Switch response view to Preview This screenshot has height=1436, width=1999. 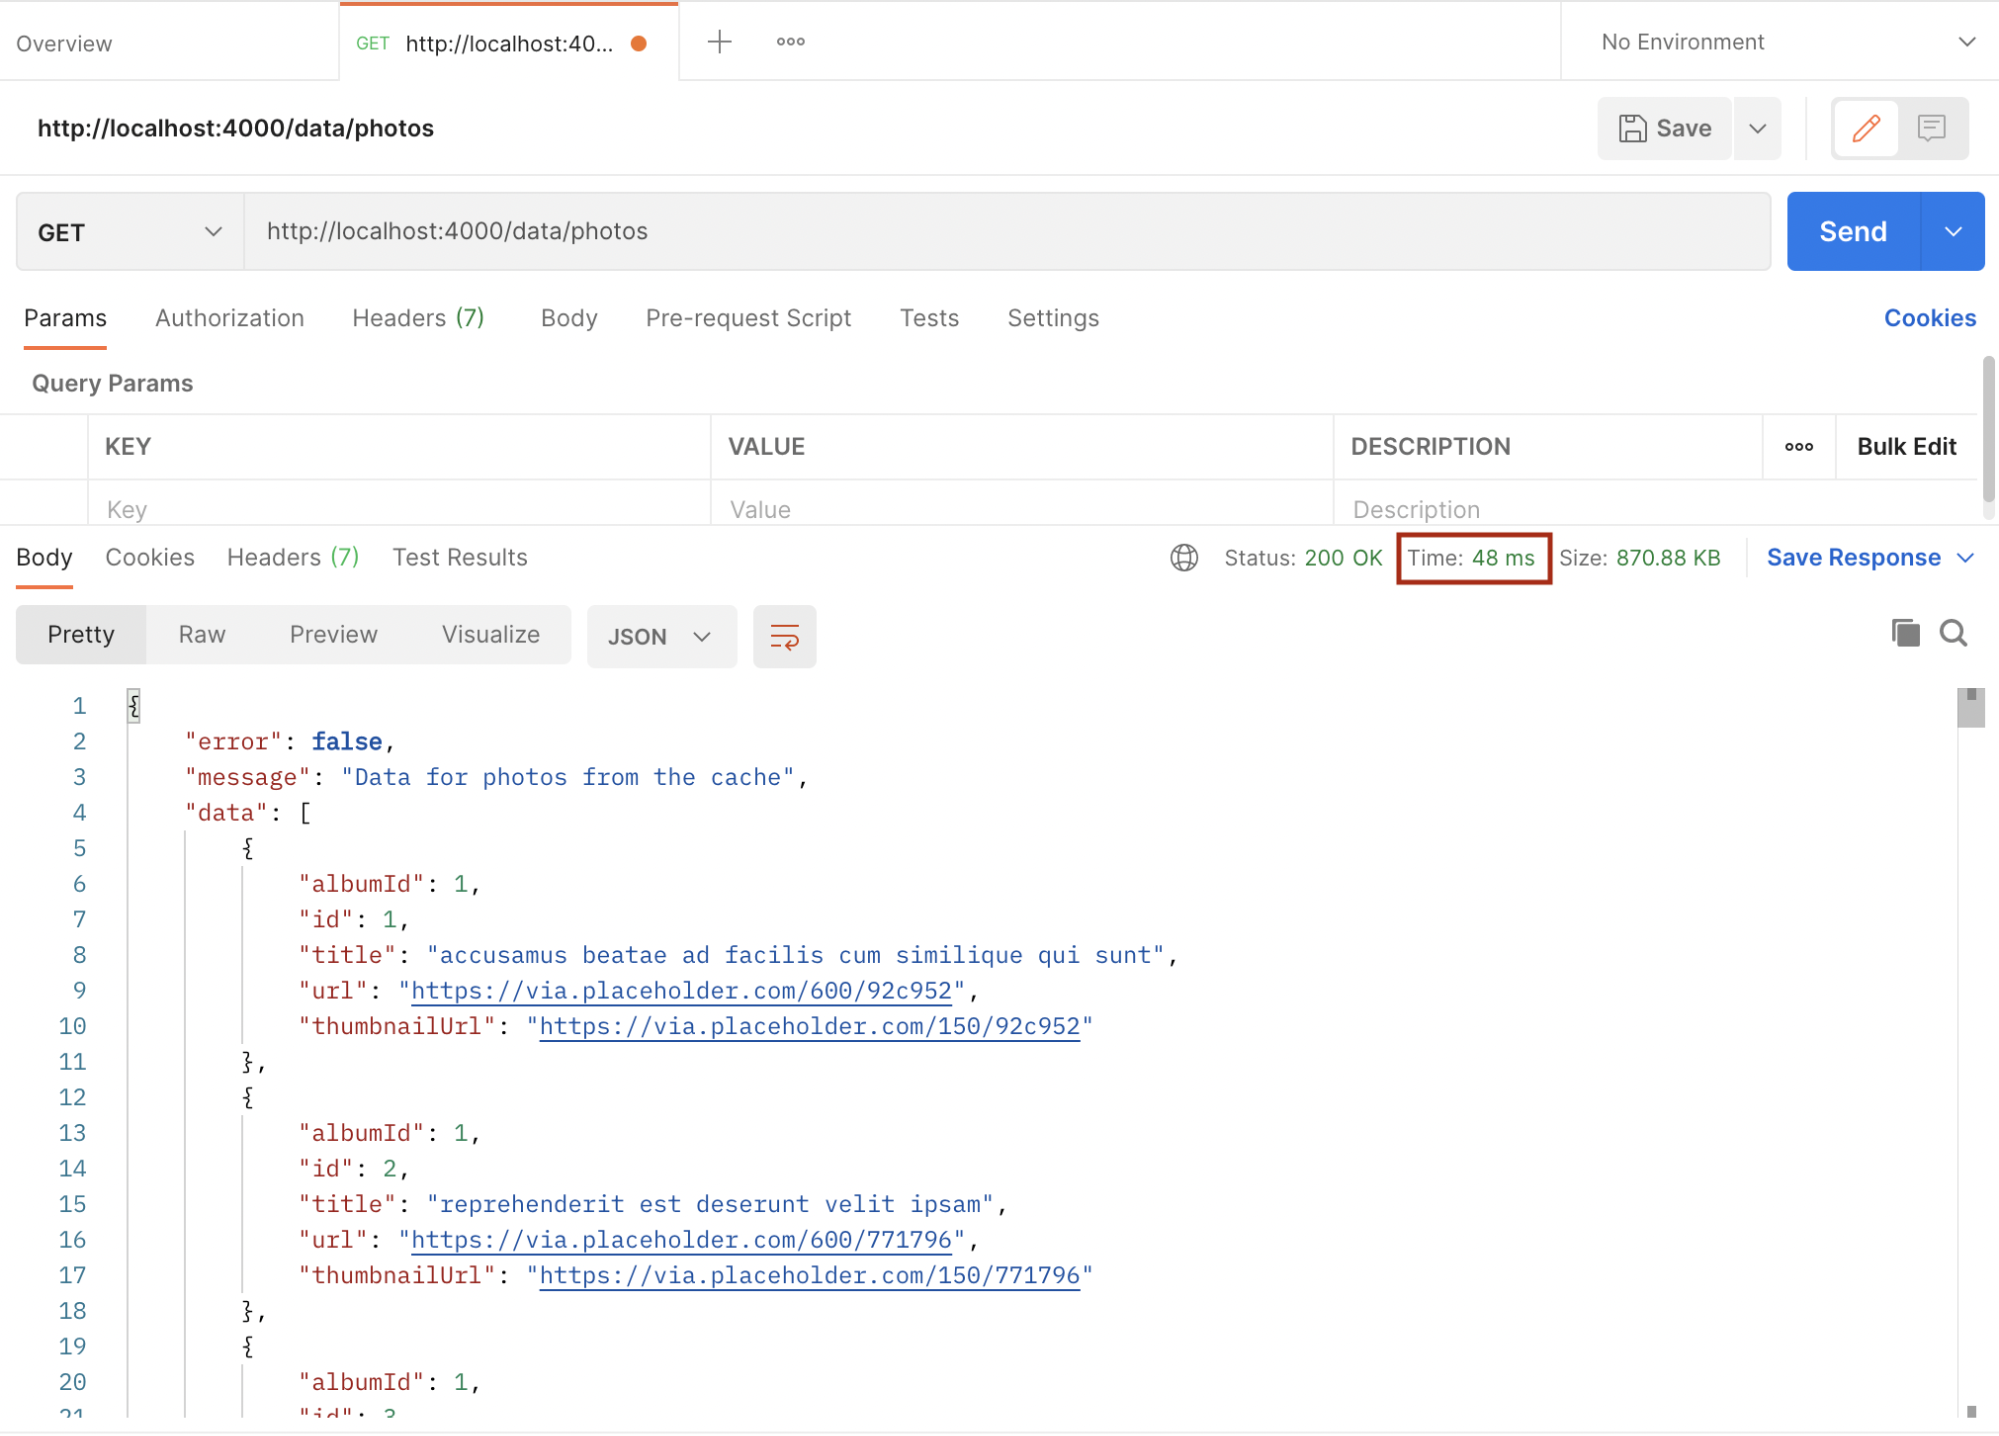coord(334,634)
